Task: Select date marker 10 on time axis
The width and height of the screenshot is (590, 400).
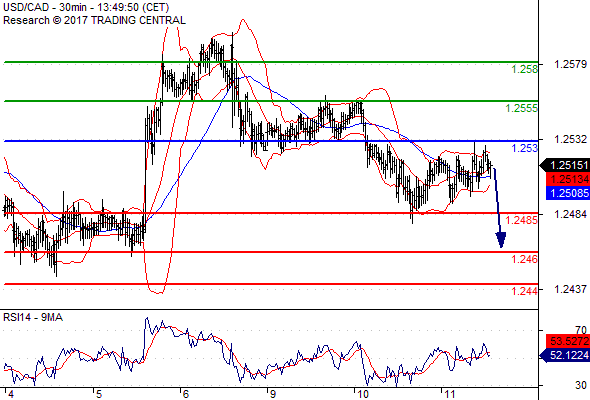Action: tap(363, 394)
